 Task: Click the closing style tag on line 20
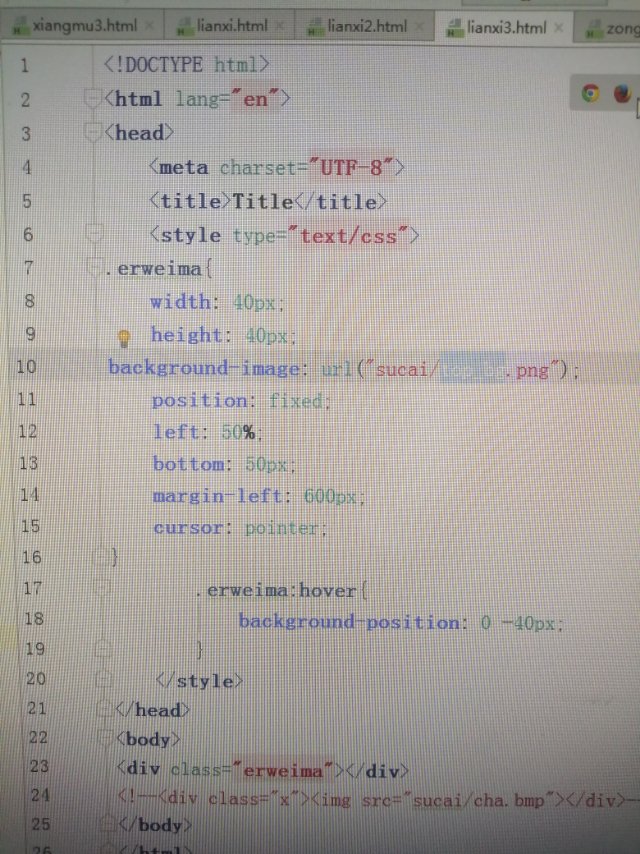(199, 681)
